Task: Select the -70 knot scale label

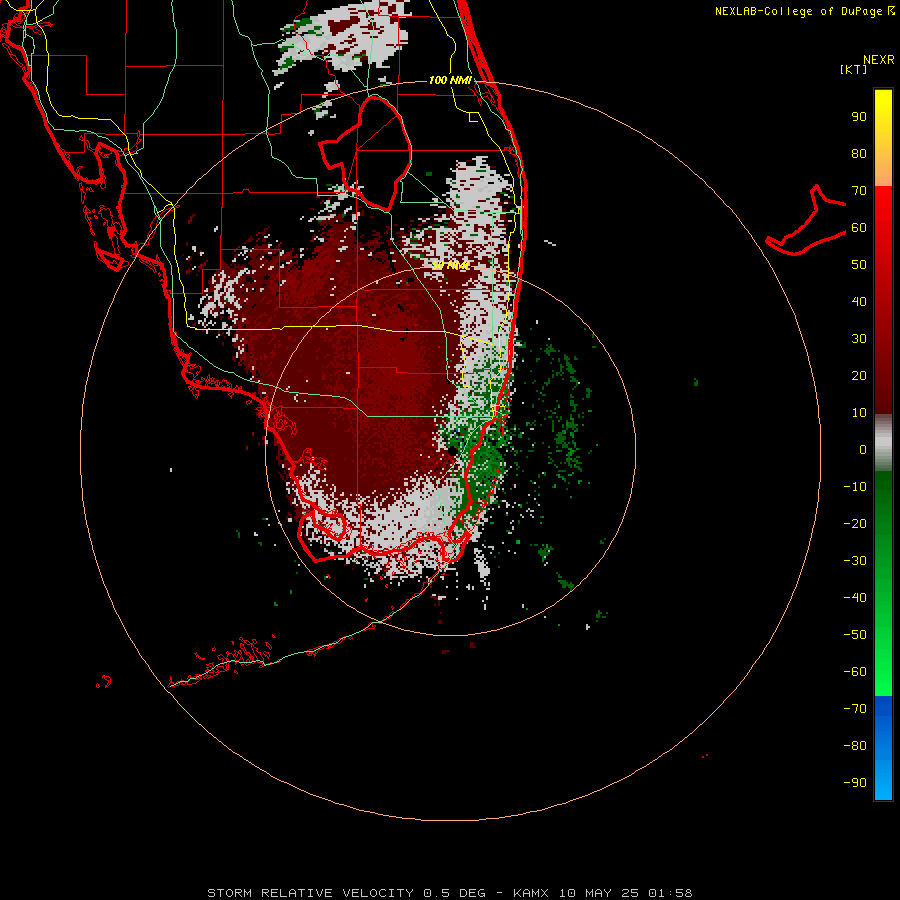Action: [x=855, y=709]
